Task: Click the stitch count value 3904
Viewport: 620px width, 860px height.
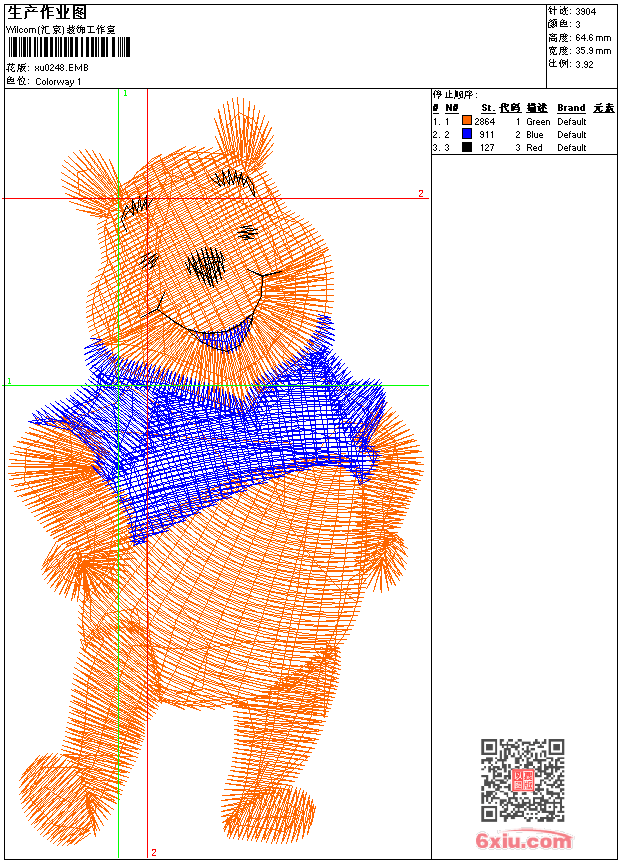Action: click(585, 12)
